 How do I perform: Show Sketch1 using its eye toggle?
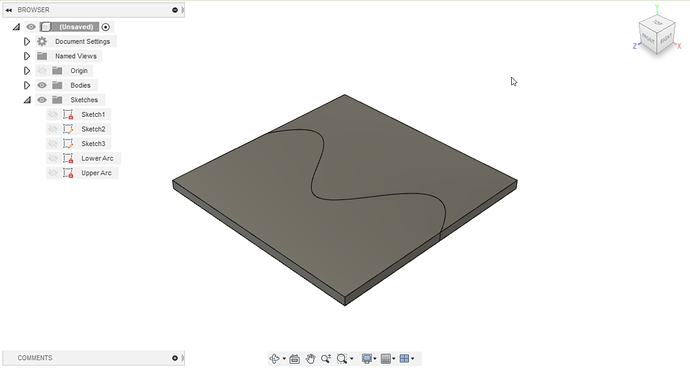[53, 114]
